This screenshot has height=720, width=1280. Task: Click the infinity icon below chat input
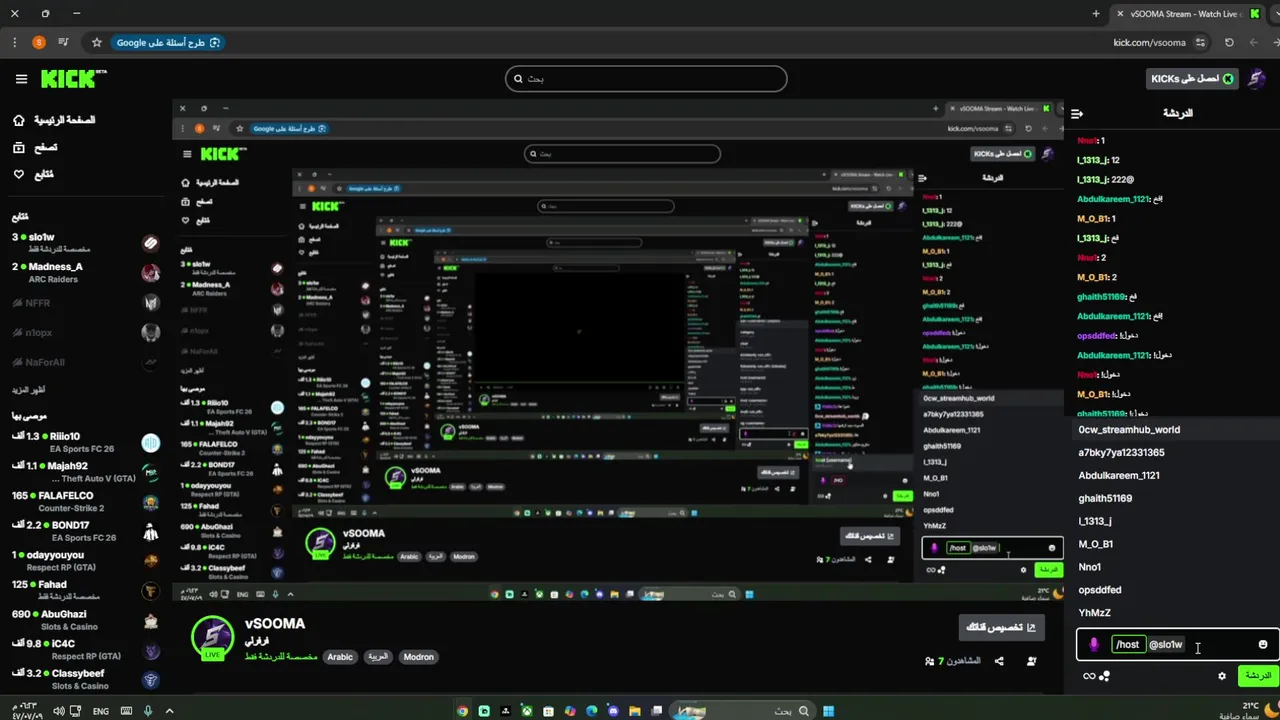click(x=1088, y=676)
